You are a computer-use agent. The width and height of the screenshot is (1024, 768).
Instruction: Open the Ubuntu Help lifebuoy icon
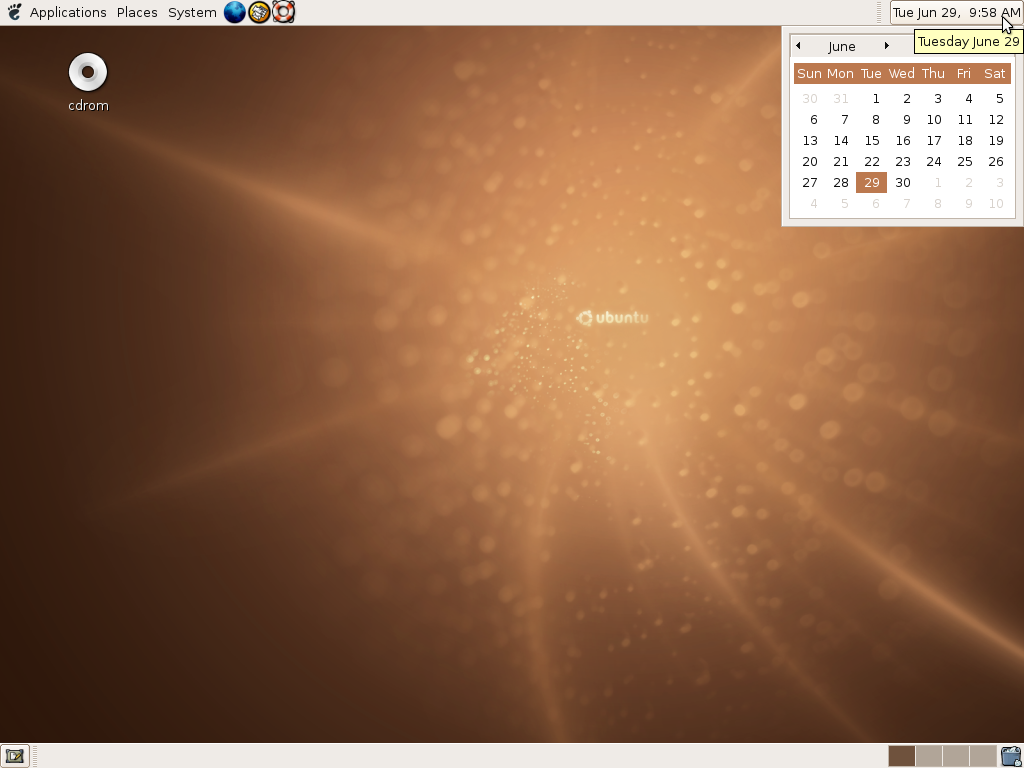click(282, 12)
